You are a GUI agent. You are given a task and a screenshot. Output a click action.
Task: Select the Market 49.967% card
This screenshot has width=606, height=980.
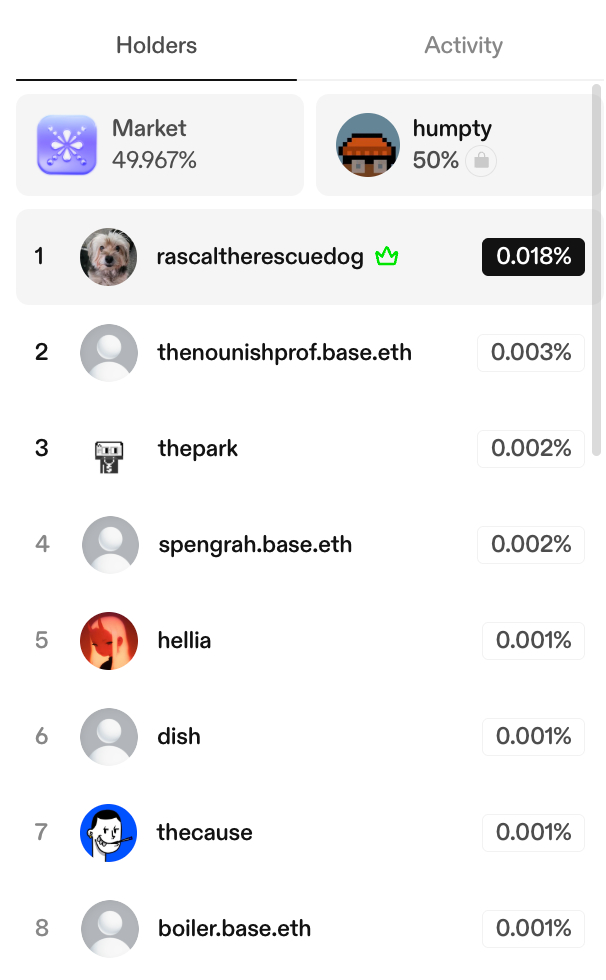(x=160, y=145)
